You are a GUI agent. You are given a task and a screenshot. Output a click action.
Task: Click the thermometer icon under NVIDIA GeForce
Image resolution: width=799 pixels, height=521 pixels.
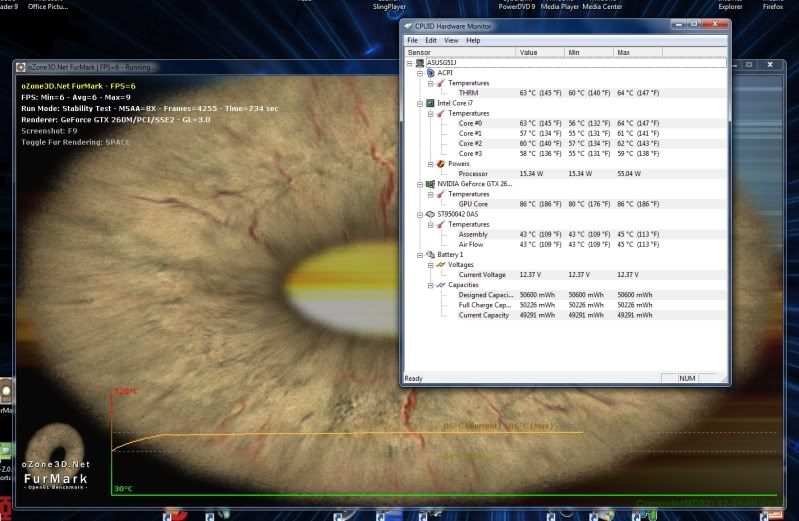point(441,194)
